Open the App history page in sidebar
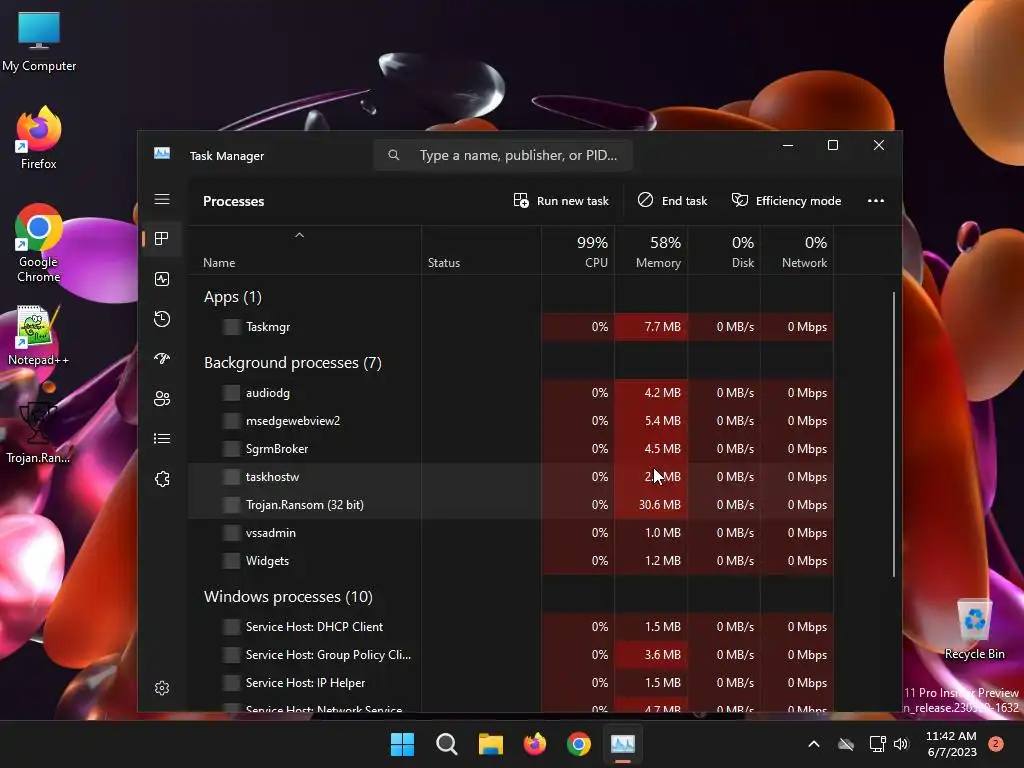The width and height of the screenshot is (1024, 768). (x=162, y=319)
